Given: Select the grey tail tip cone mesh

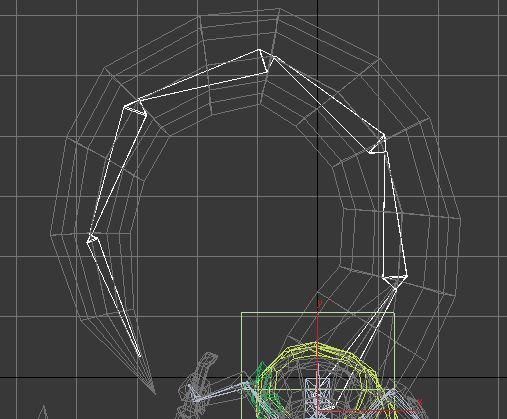Looking at the screenshot, I should coord(147,377).
